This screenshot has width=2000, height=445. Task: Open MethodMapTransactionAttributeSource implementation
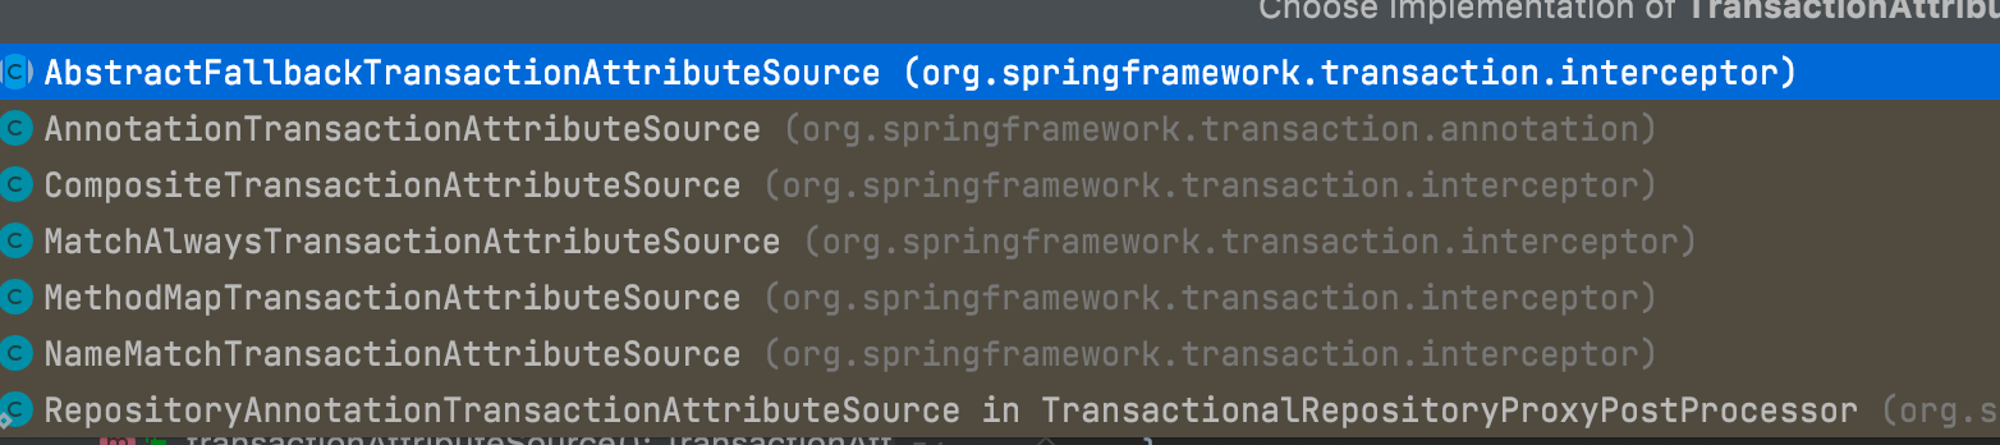click(1000, 297)
